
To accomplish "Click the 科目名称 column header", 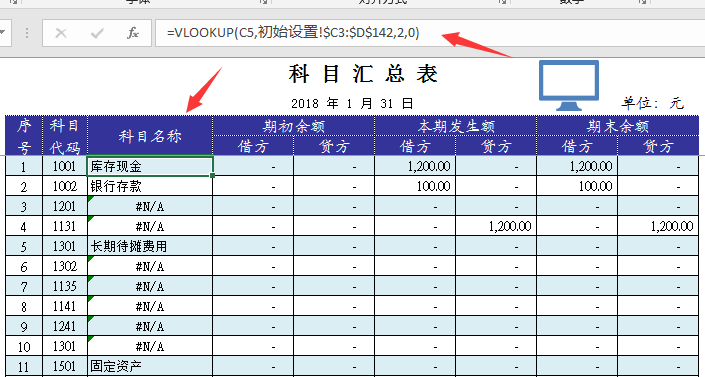I will 150,135.
